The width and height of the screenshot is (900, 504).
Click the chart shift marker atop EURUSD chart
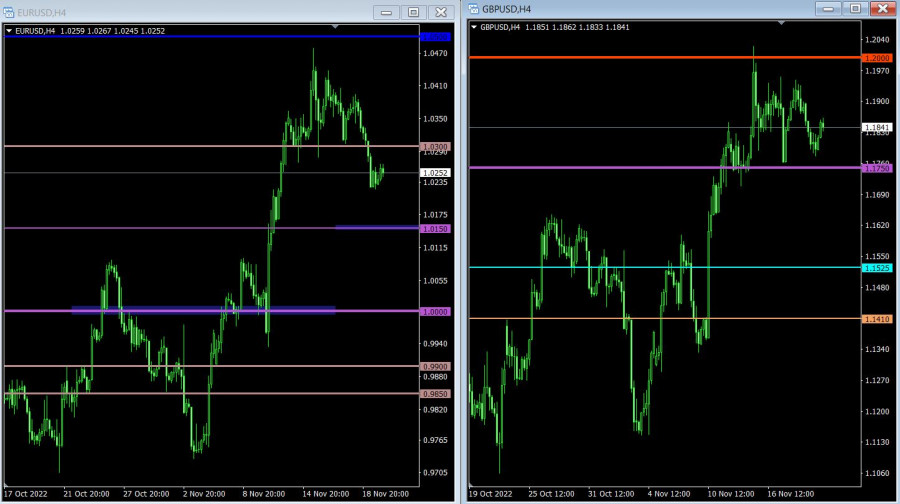click(x=335, y=26)
